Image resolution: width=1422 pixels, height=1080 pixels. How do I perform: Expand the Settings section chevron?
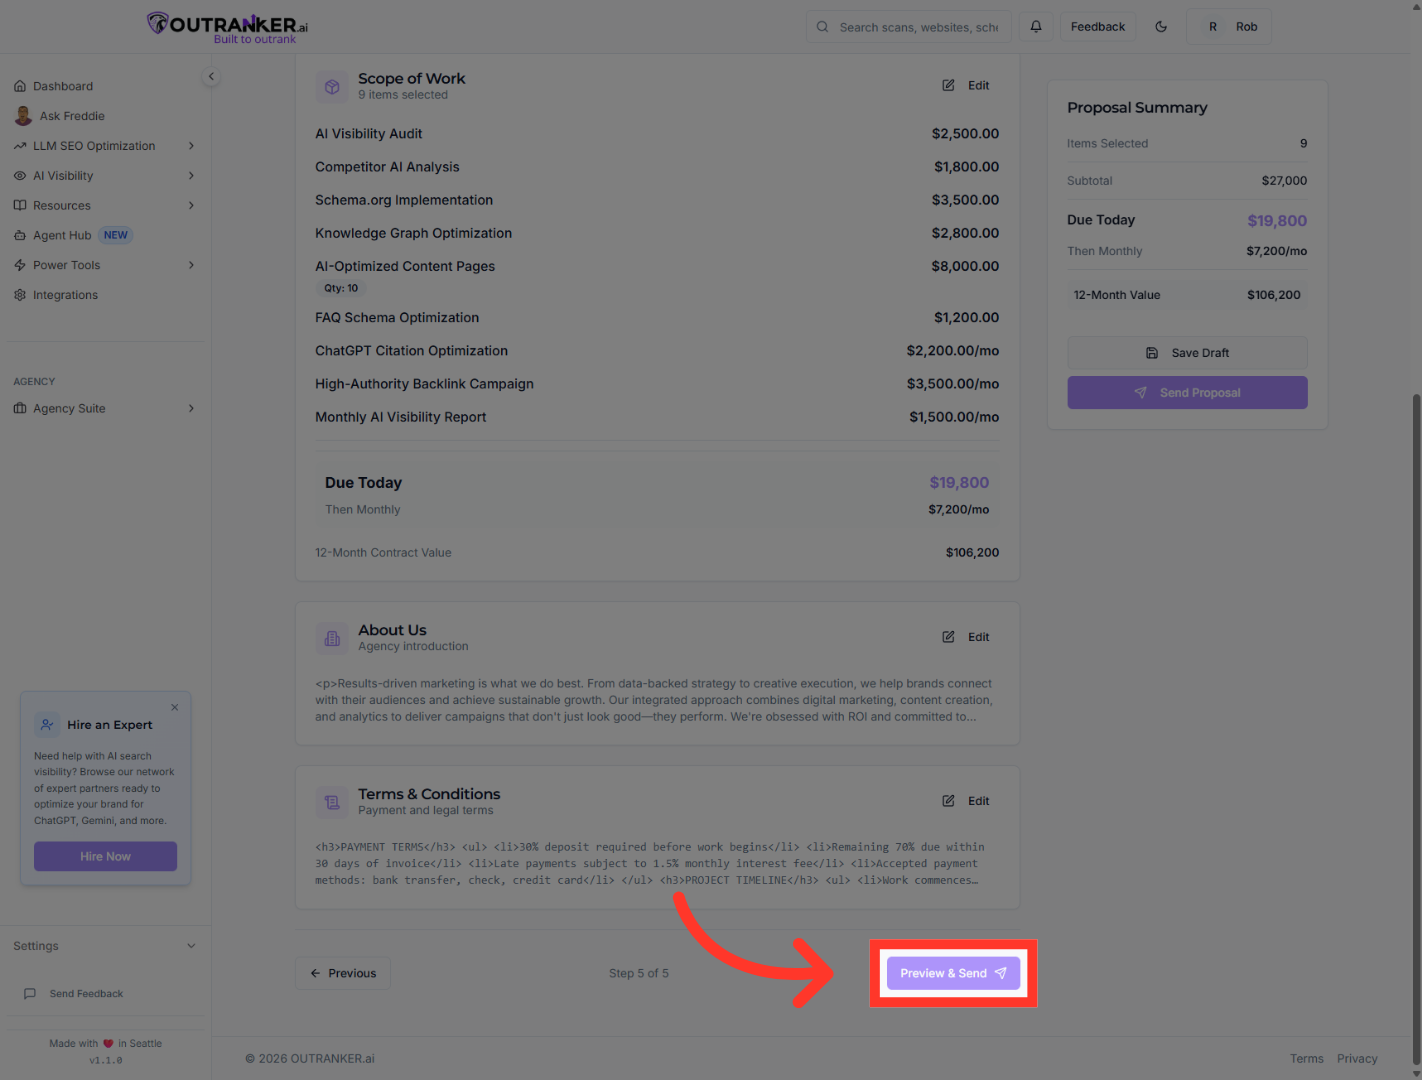point(191,946)
